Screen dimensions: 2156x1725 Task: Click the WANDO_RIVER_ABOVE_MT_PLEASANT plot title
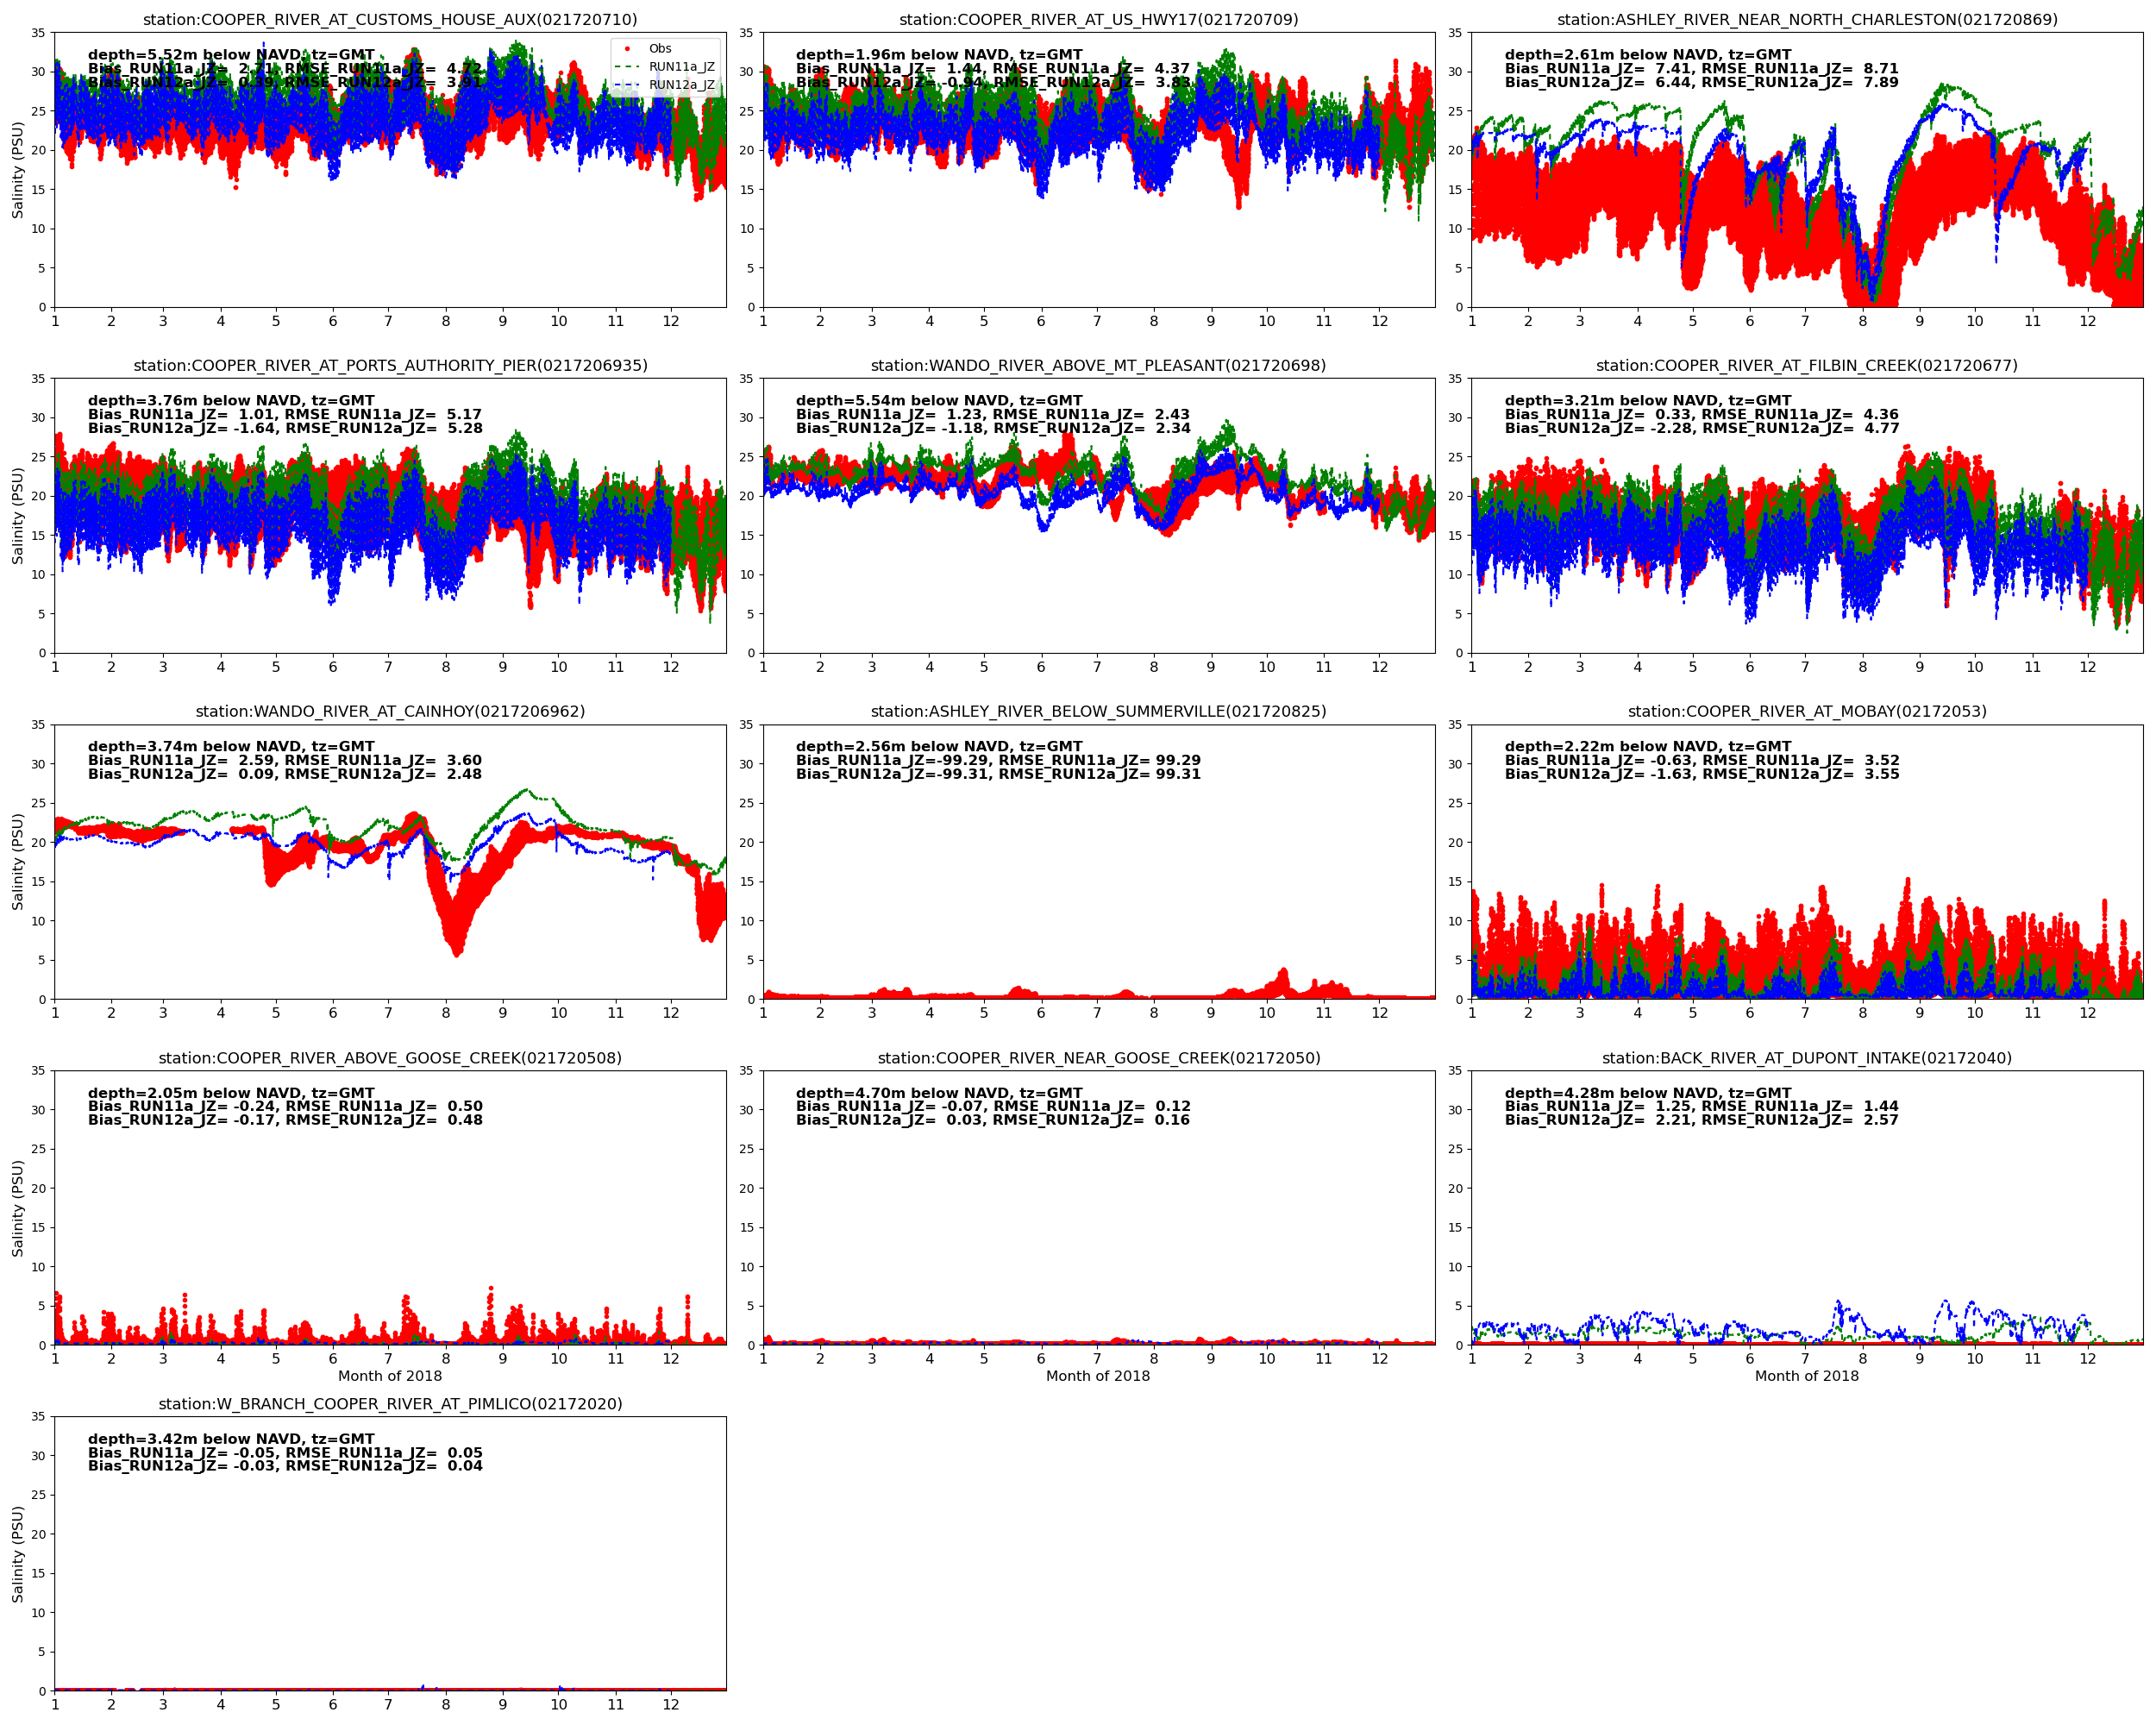[1098, 366]
